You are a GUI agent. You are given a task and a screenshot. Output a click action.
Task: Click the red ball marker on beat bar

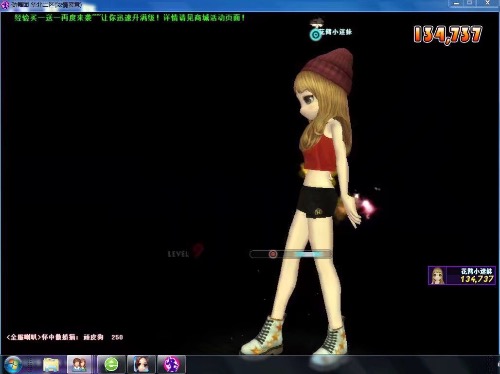pyautogui.click(x=273, y=254)
